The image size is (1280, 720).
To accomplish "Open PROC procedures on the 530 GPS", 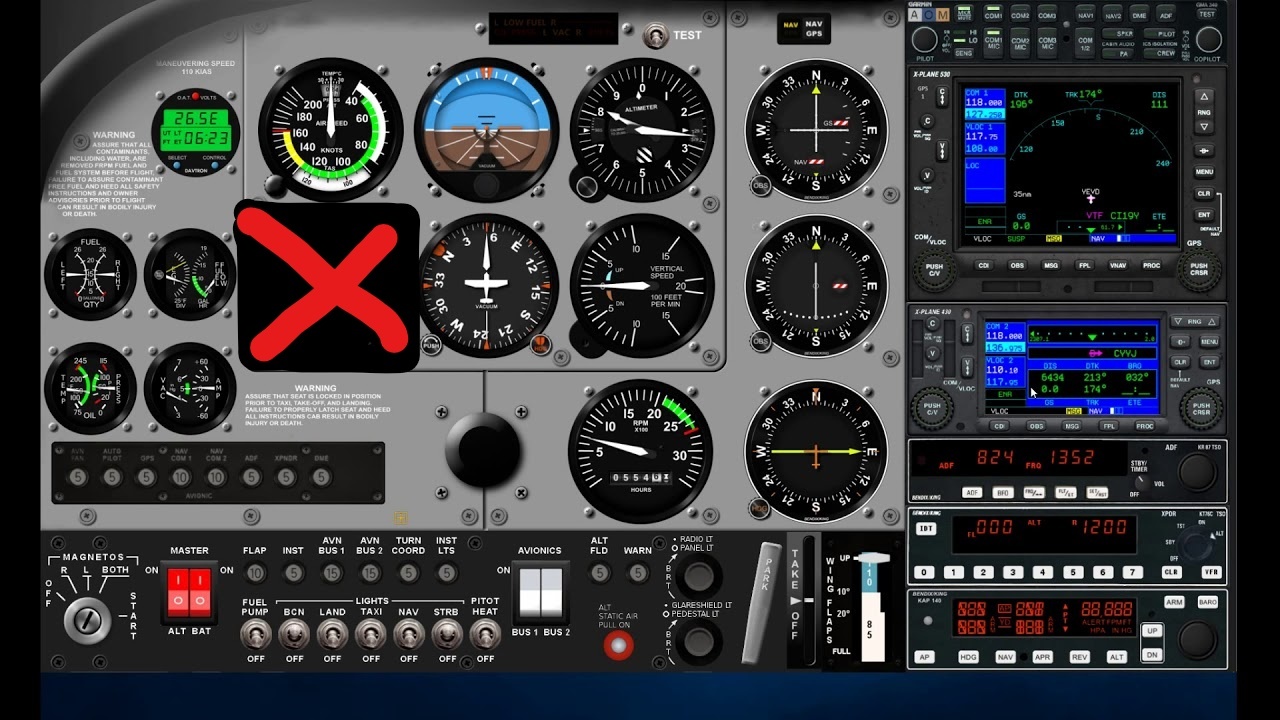I will 1152,266.
